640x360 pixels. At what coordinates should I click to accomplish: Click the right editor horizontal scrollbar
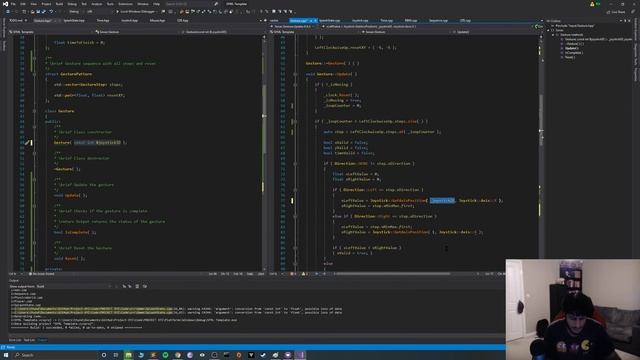[394, 274]
